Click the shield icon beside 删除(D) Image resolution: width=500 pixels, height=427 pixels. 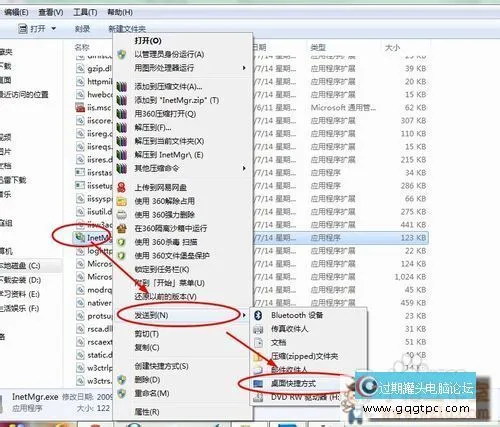(x=122, y=380)
